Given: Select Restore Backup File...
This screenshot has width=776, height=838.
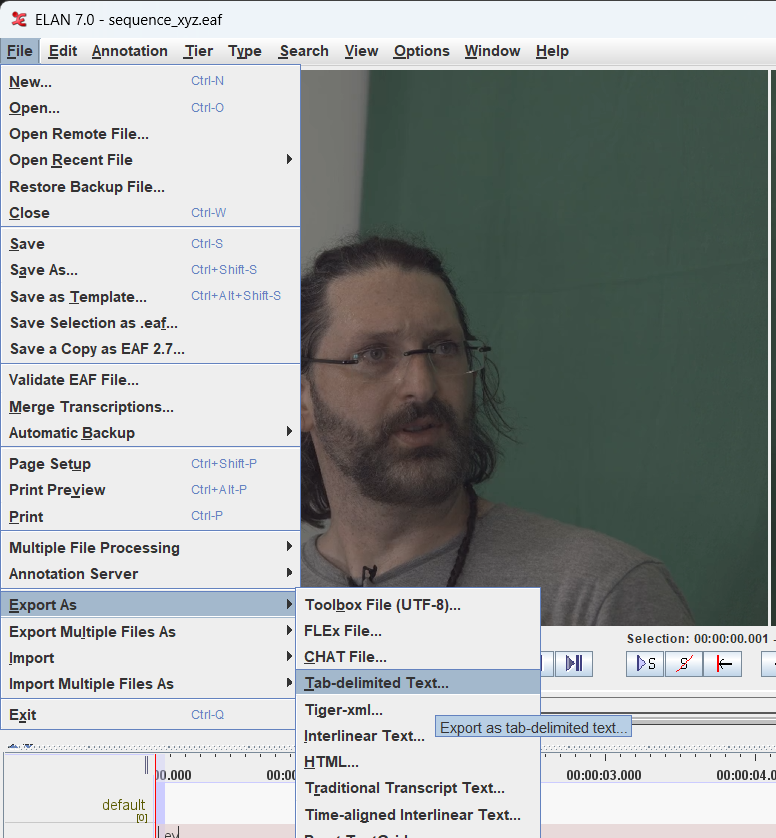Looking at the screenshot, I should 150,187.
